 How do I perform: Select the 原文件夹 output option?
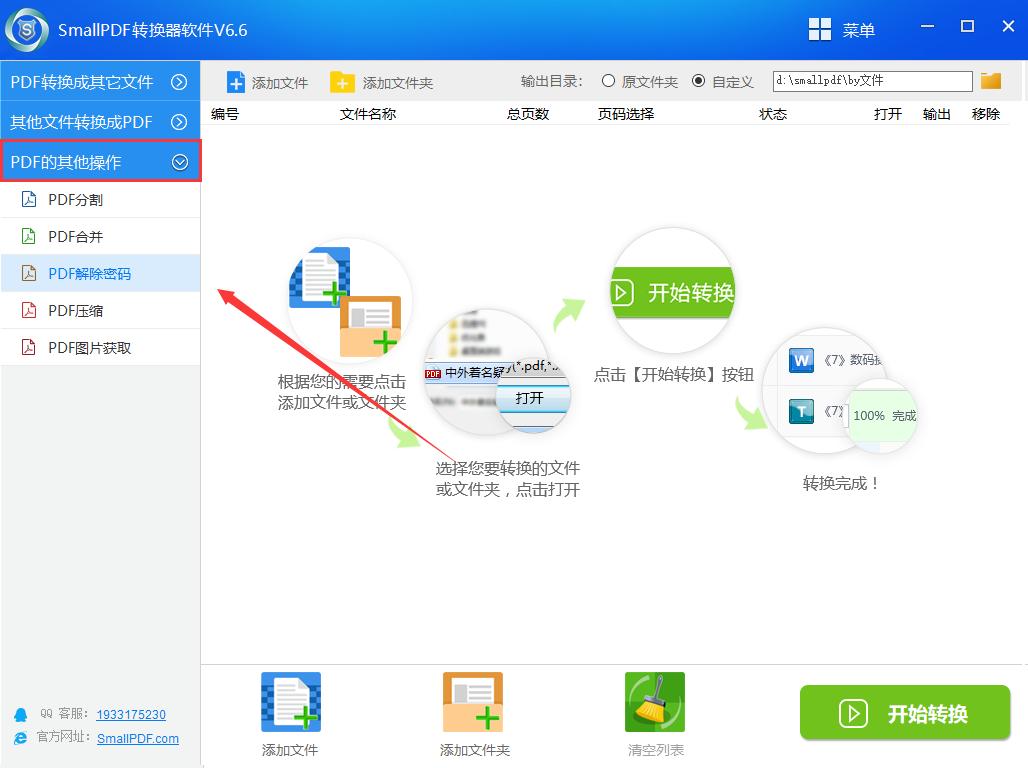tap(608, 82)
